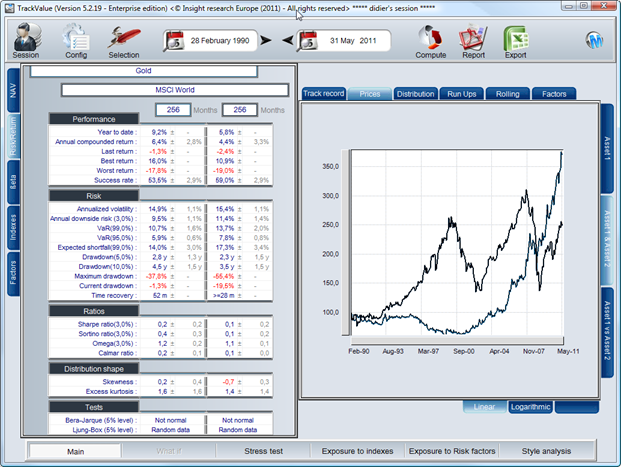Viewport: 621px width, 467px height.
Task: Switch to the Beta side tab
Action: click(x=13, y=182)
